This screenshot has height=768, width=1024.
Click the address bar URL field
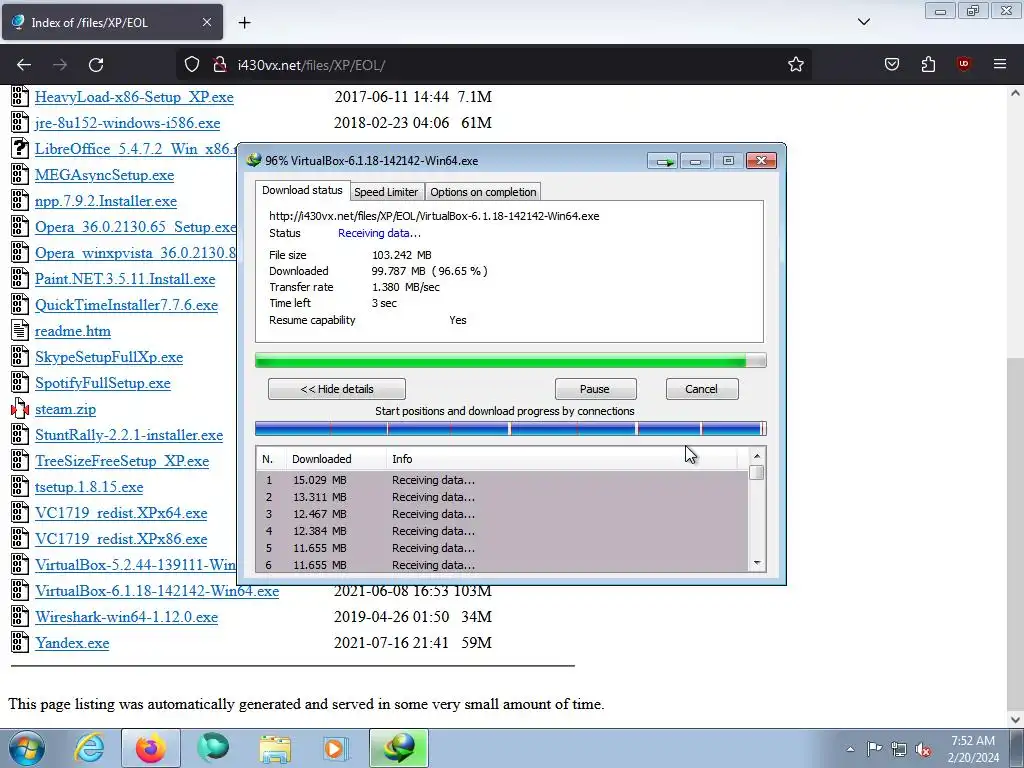coord(496,65)
